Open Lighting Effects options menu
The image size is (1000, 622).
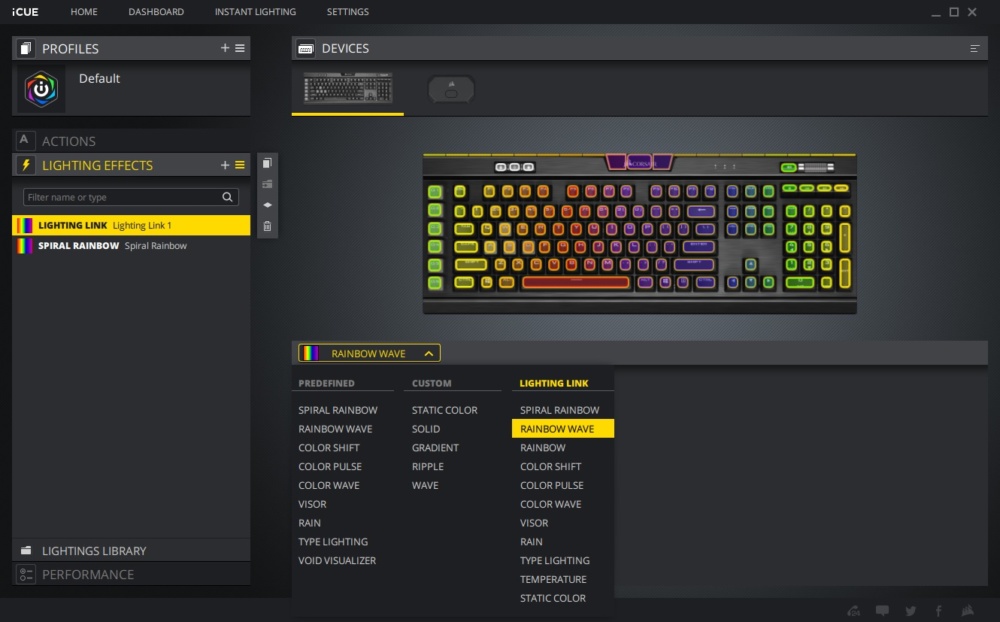pos(240,165)
